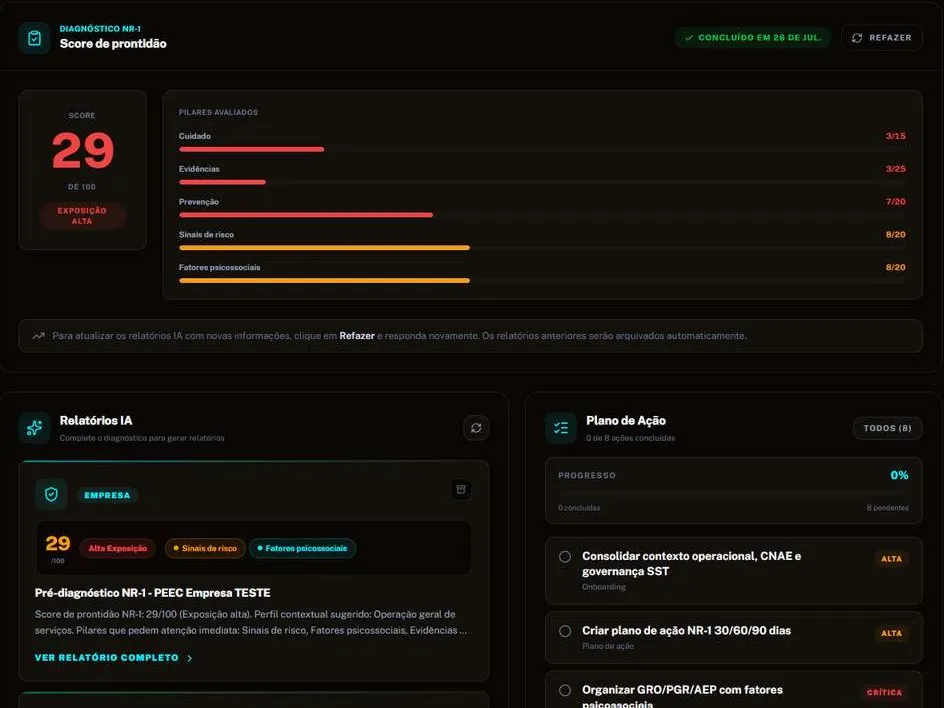Viewport: 944px width, 708px height.
Task: Archive the Empresa report using its archive icon
Action: pyautogui.click(x=461, y=489)
